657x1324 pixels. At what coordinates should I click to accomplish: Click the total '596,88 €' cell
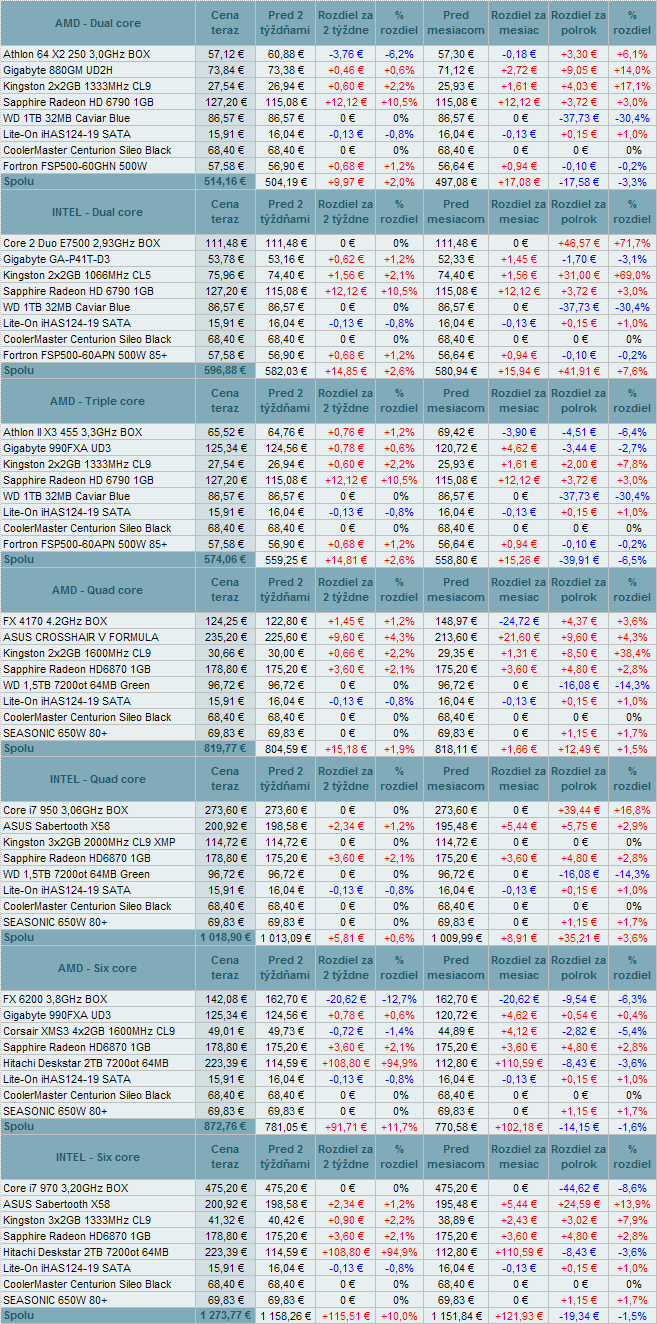click(x=225, y=370)
